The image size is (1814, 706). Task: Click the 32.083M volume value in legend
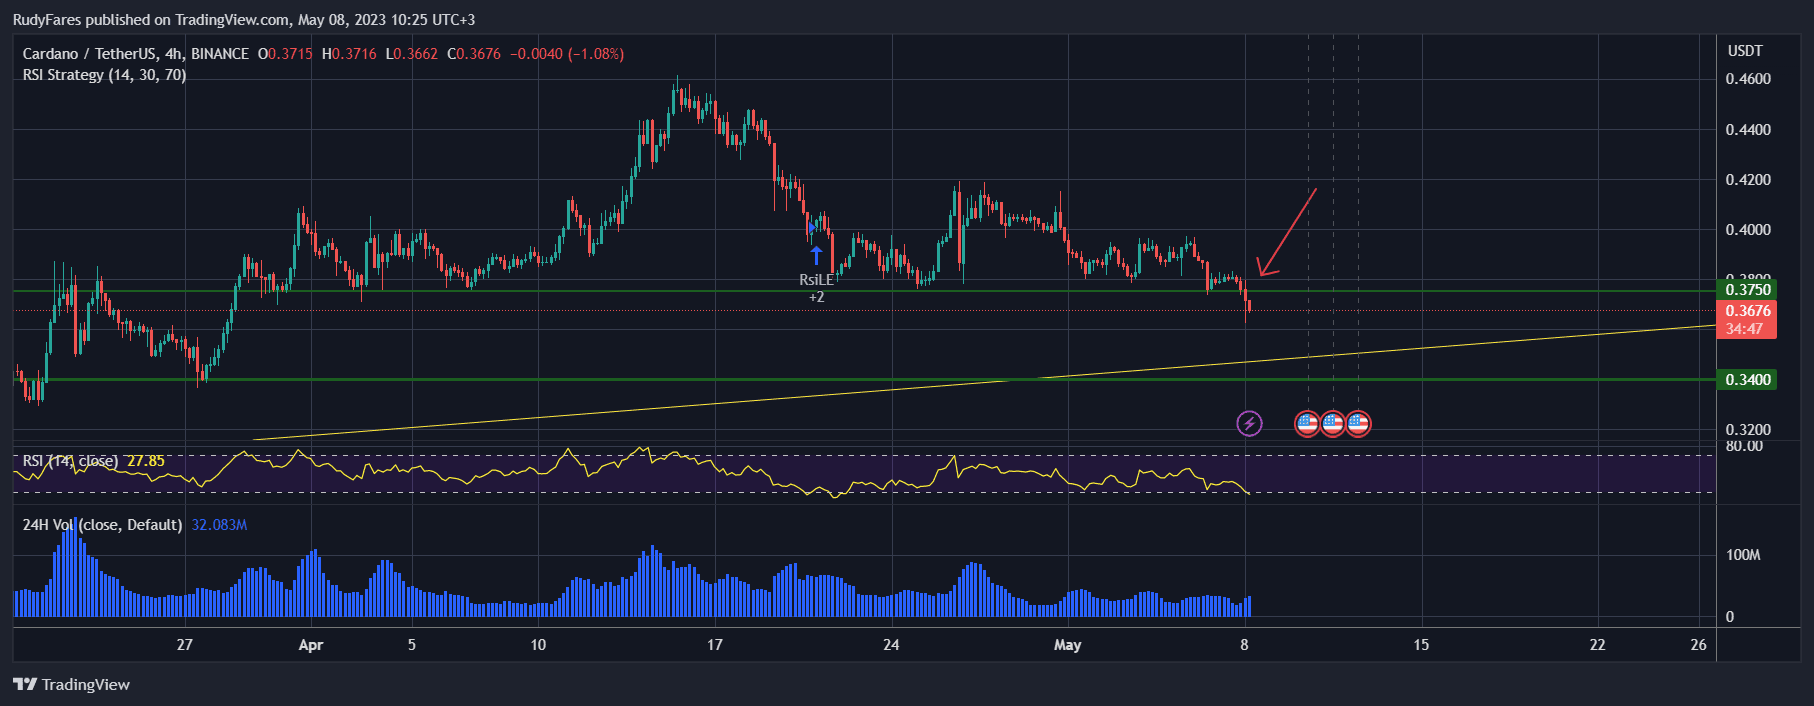point(219,525)
